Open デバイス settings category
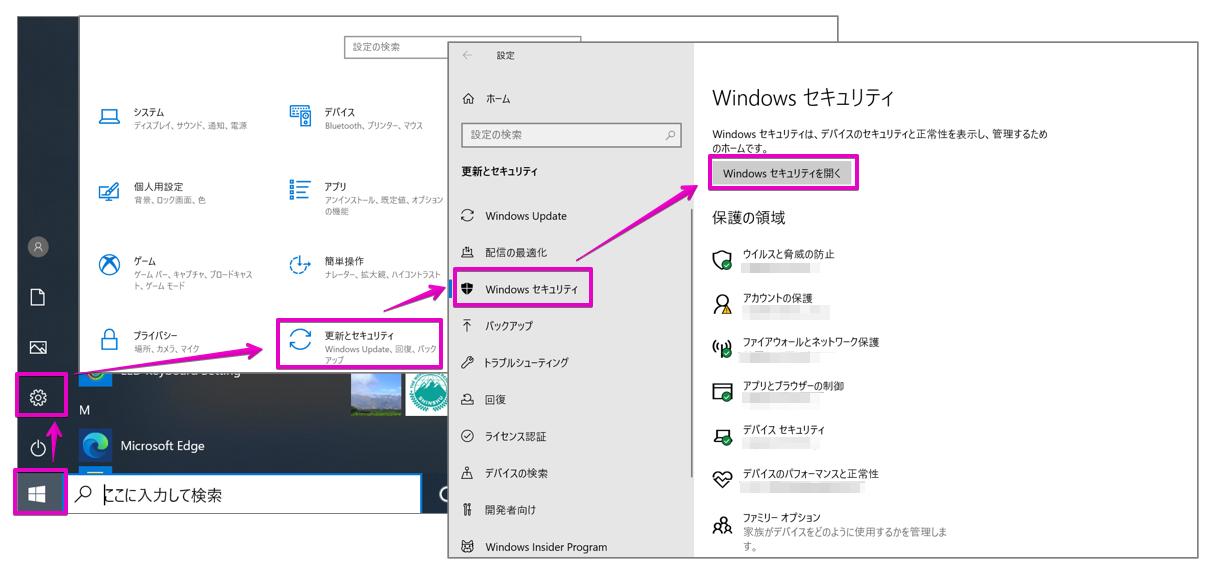The height and width of the screenshot is (573, 1216). [356, 118]
